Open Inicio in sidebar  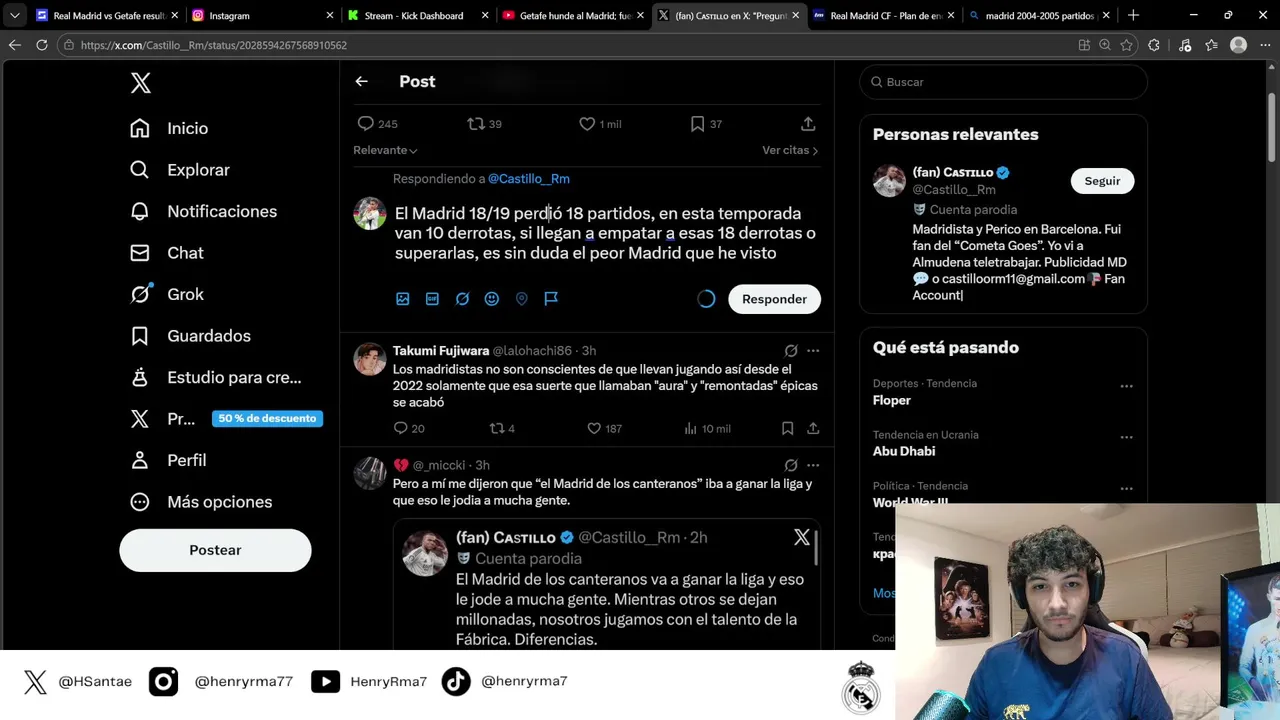coord(169,128)
